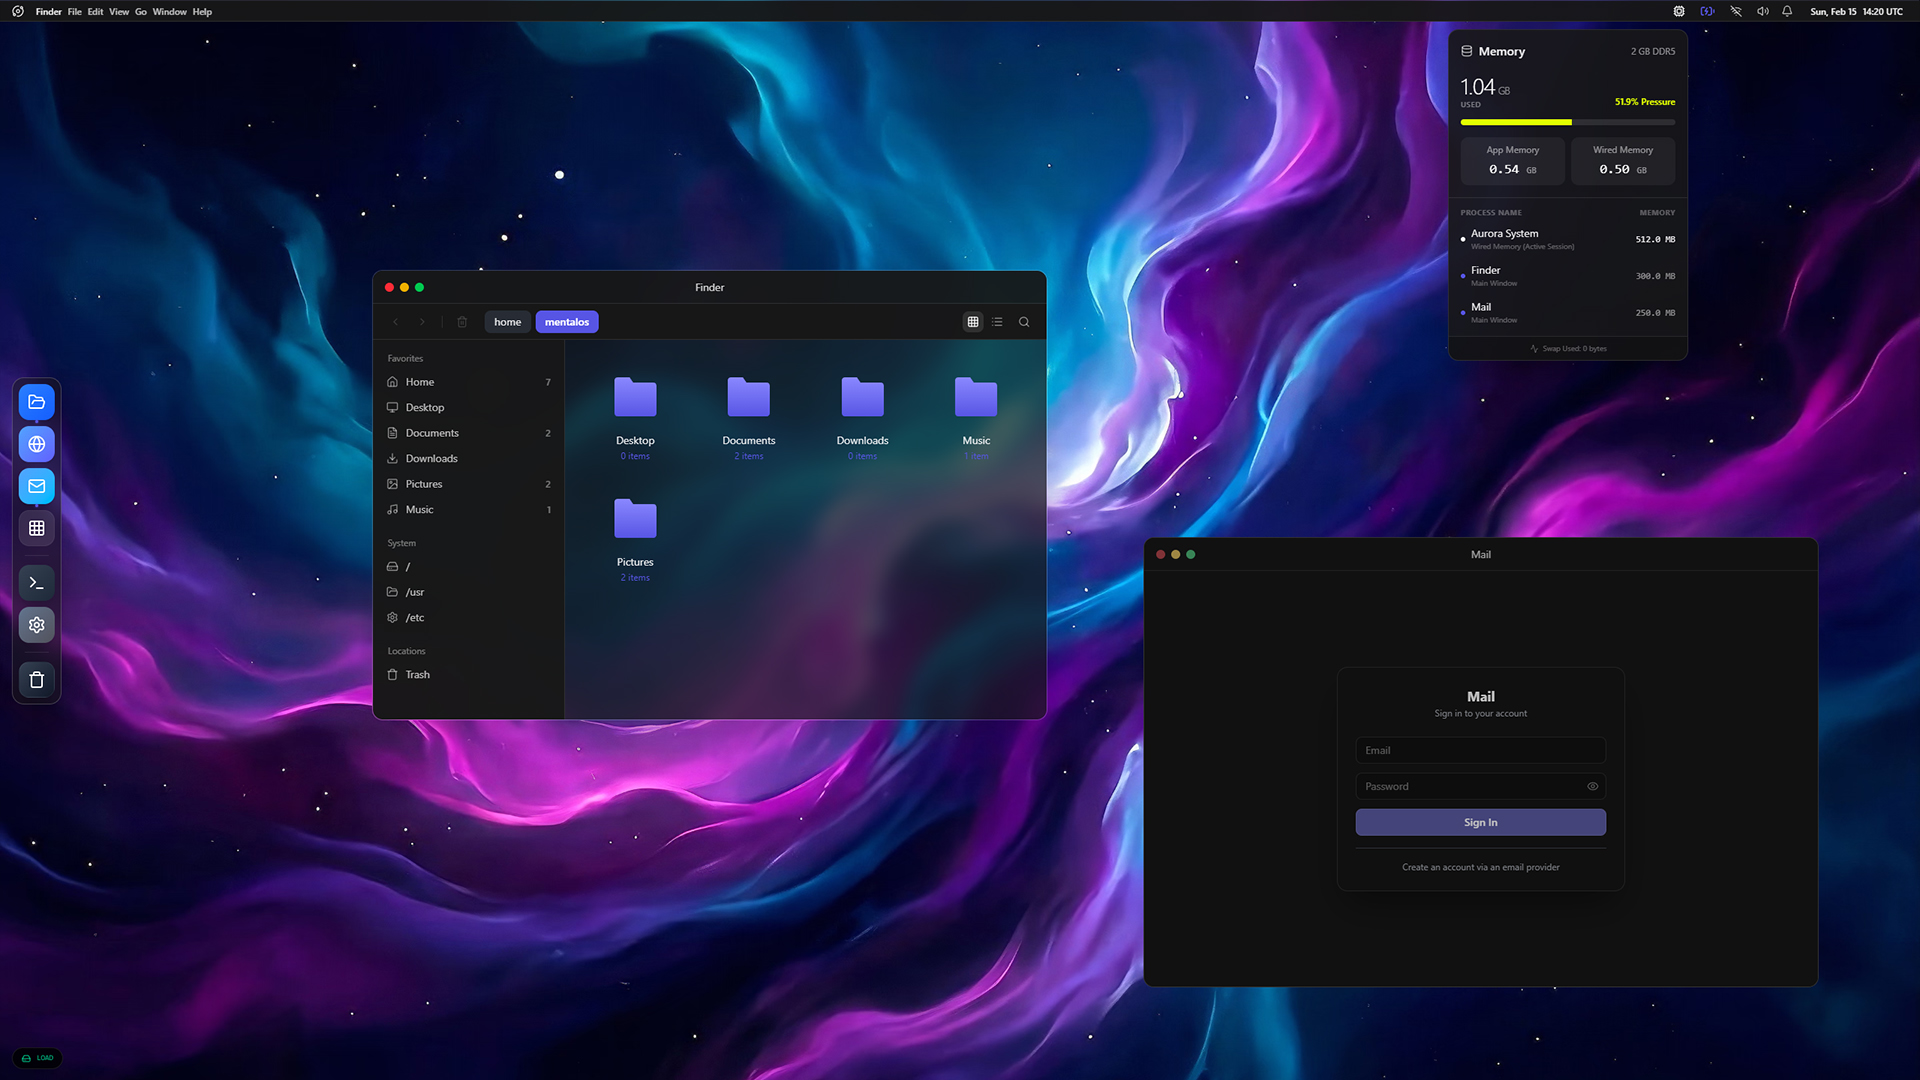The height and width of the screenshot is (1080, 1920).
Task: Click the Sign In button in Mail
Action: (x=1481, y=822)
